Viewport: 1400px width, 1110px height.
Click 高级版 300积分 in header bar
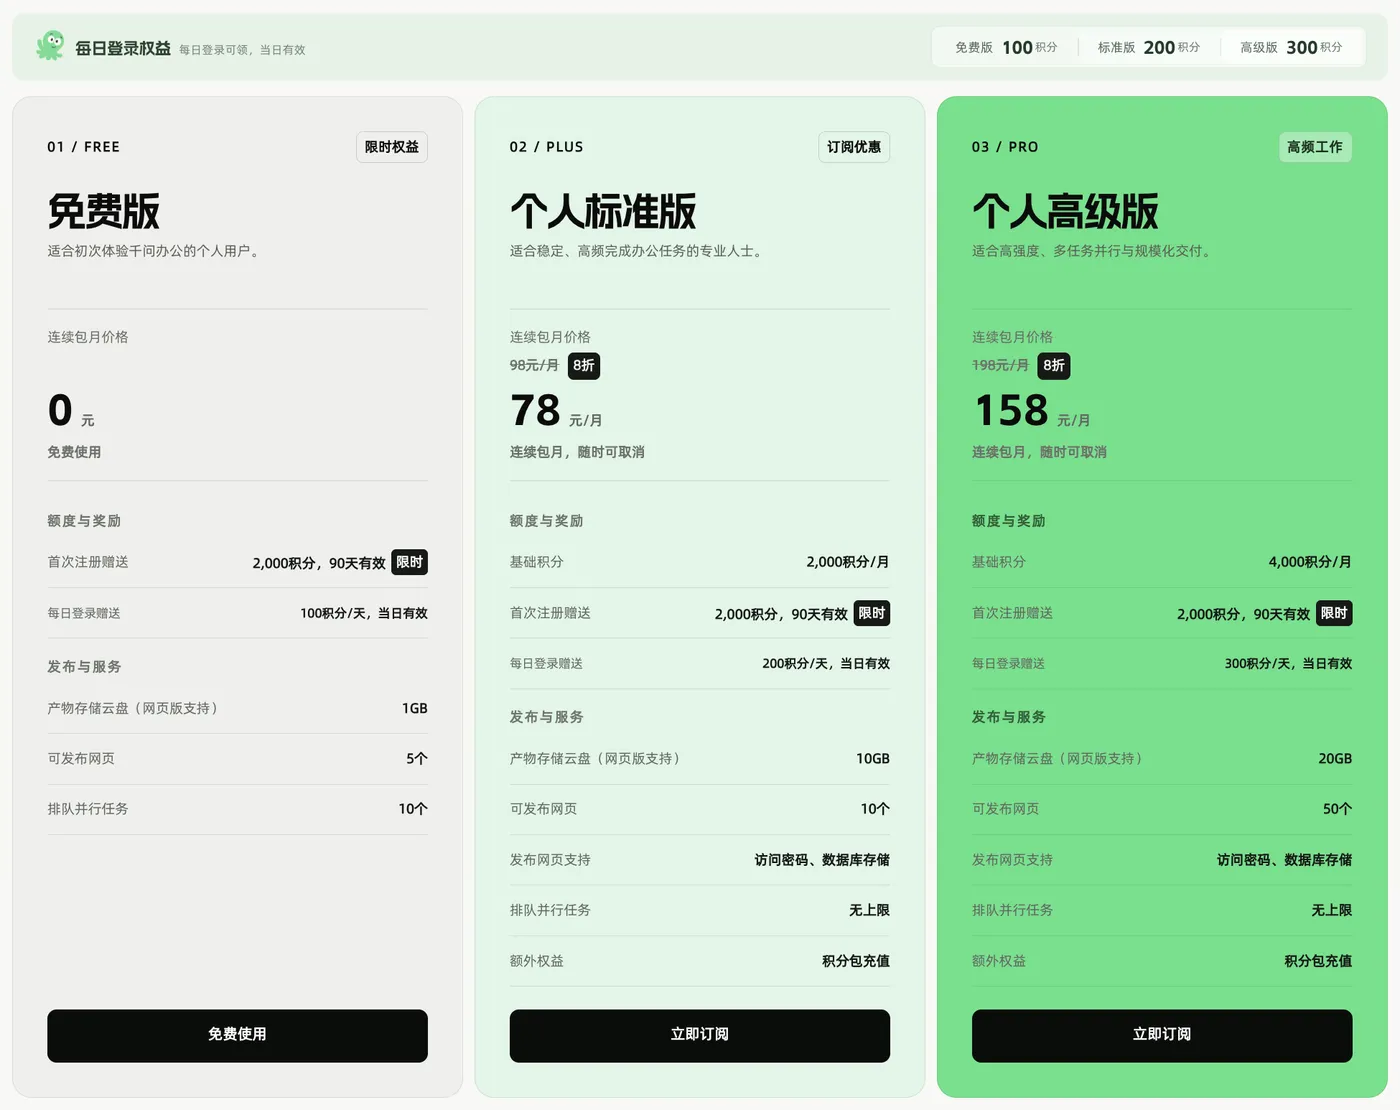(x=1291, y=47)
